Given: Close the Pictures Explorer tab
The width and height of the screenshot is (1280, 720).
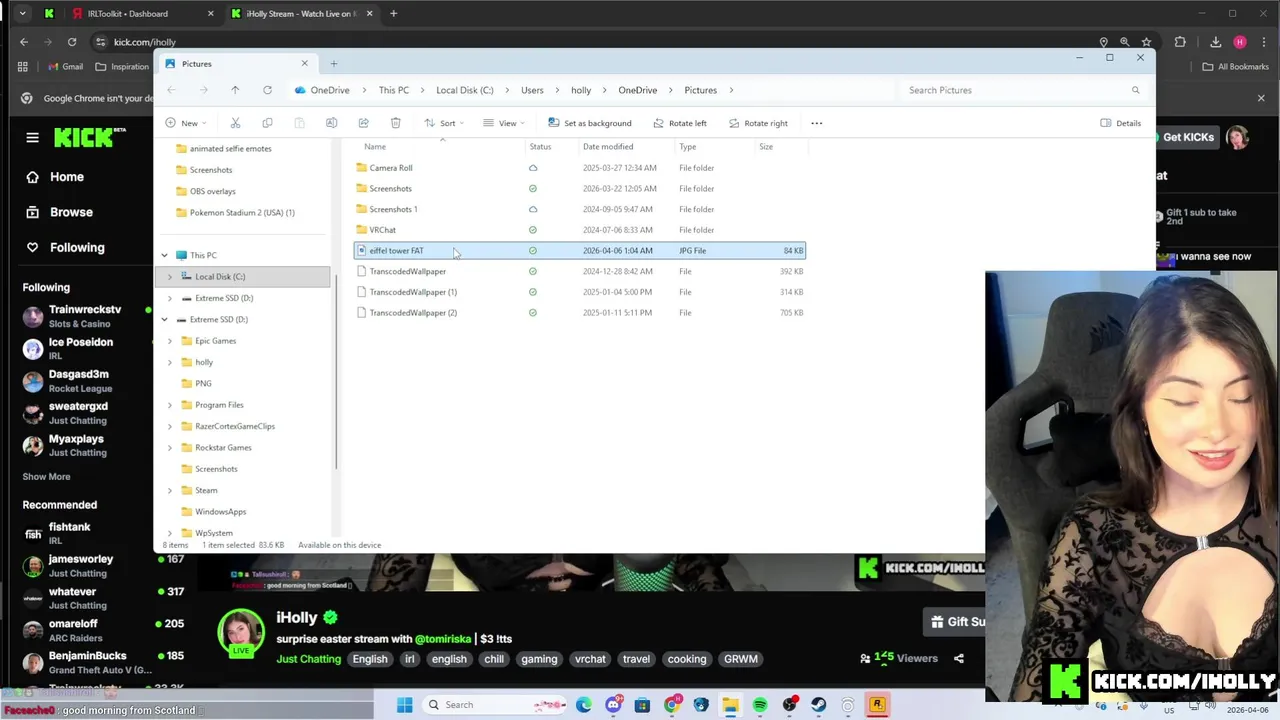Looking at the screenshot, I should 304,64.
